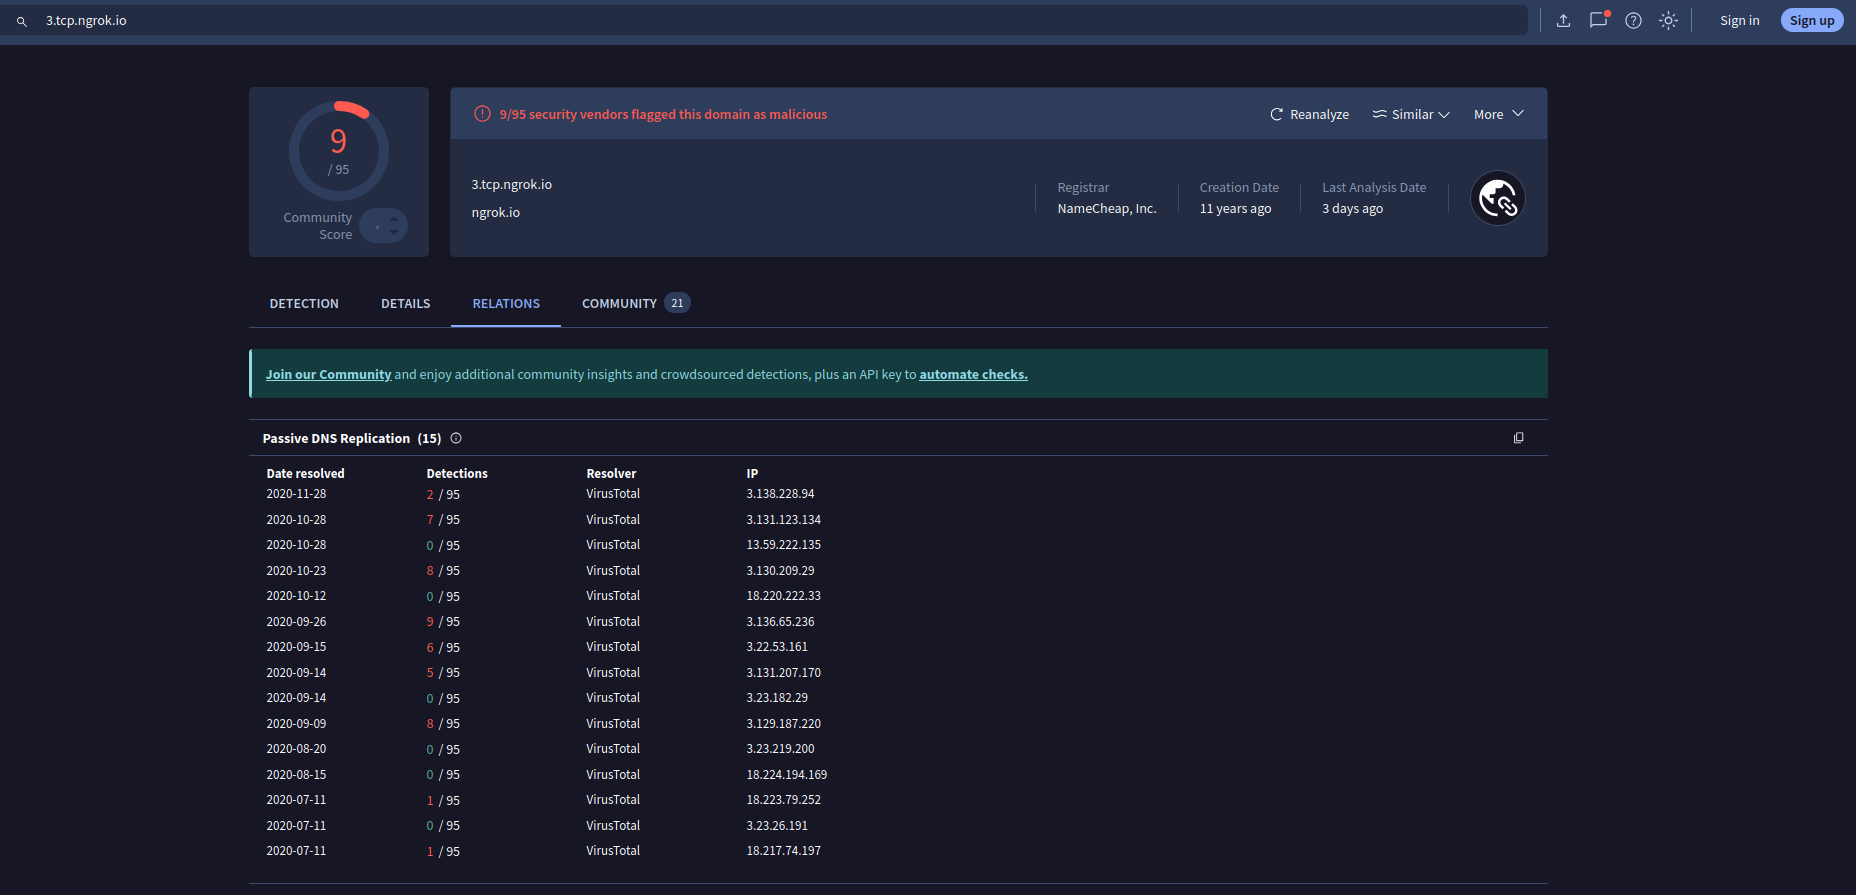Open the notifications chat icon
Image resolution: width=1856 pixels, height=895 pixels.
coord(1598,20)
